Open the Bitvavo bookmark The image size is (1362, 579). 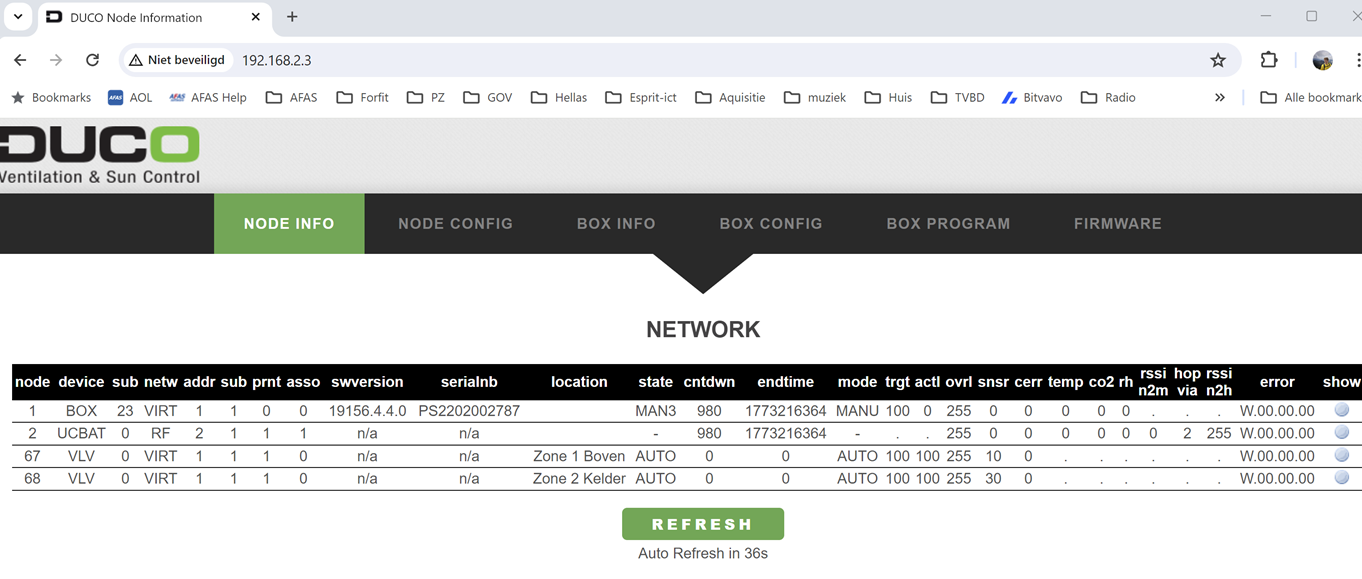tap(1033, 97)
